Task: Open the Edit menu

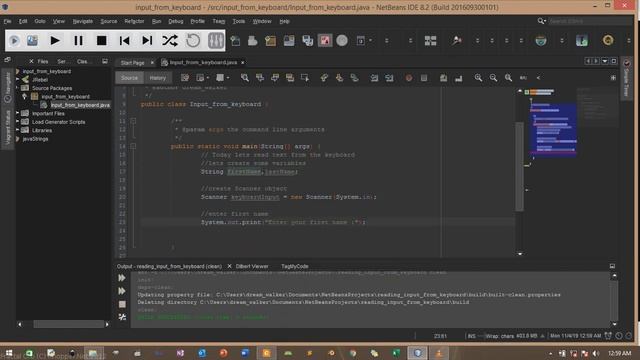Action: [x=23, y=21]
